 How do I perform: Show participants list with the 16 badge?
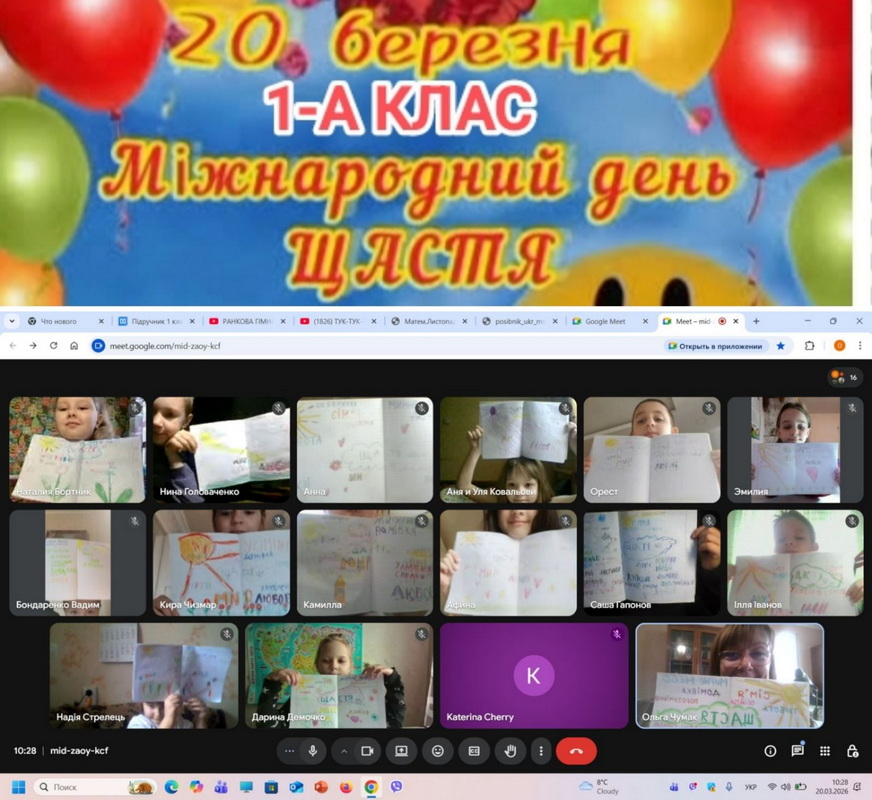(x=846, y=377)
